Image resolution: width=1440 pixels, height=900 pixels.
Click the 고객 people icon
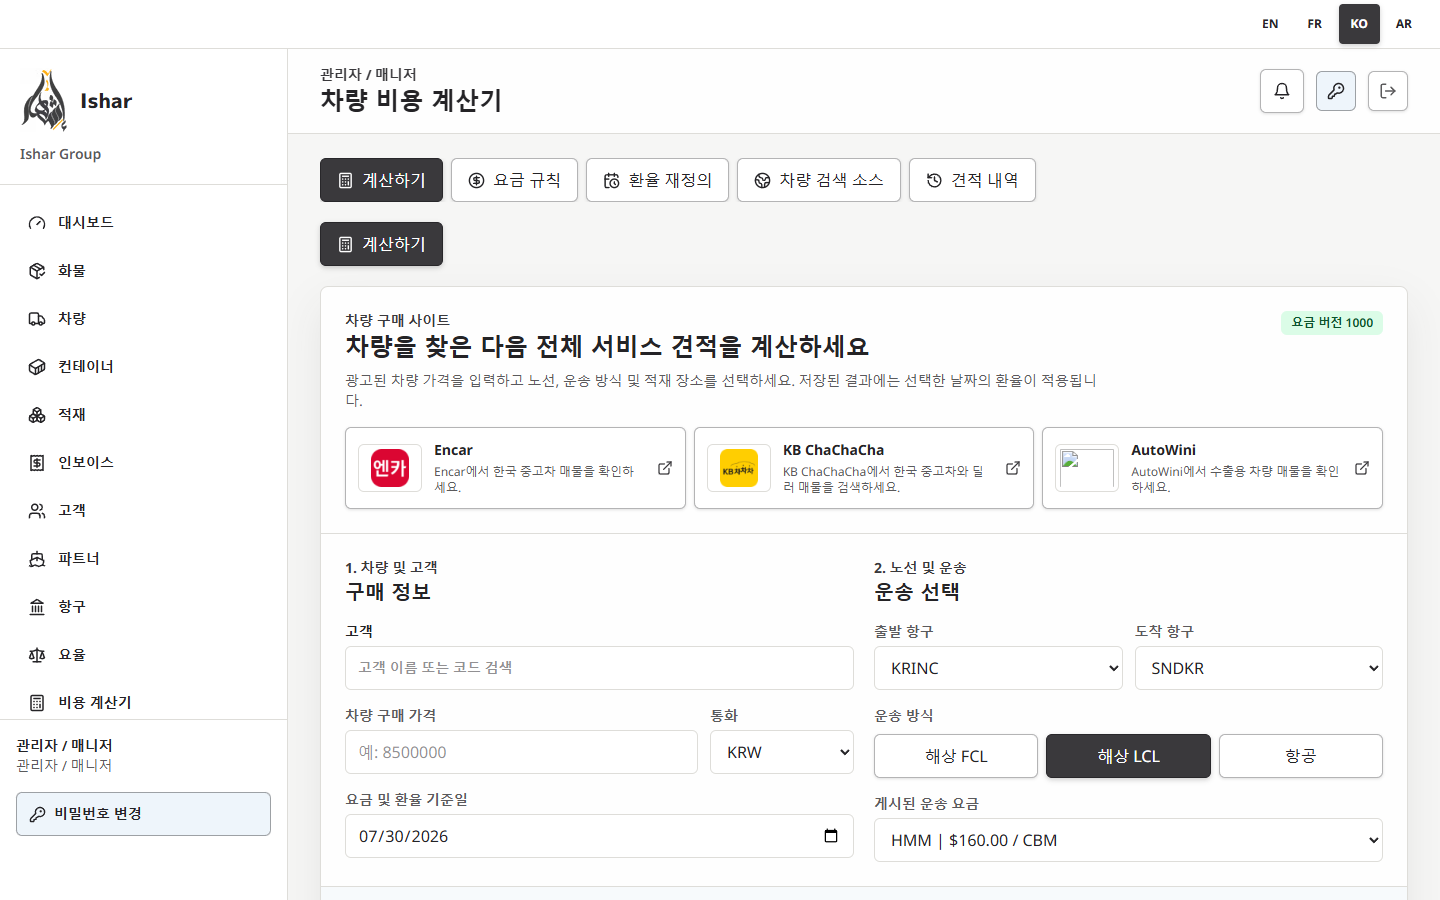(37, 511)
